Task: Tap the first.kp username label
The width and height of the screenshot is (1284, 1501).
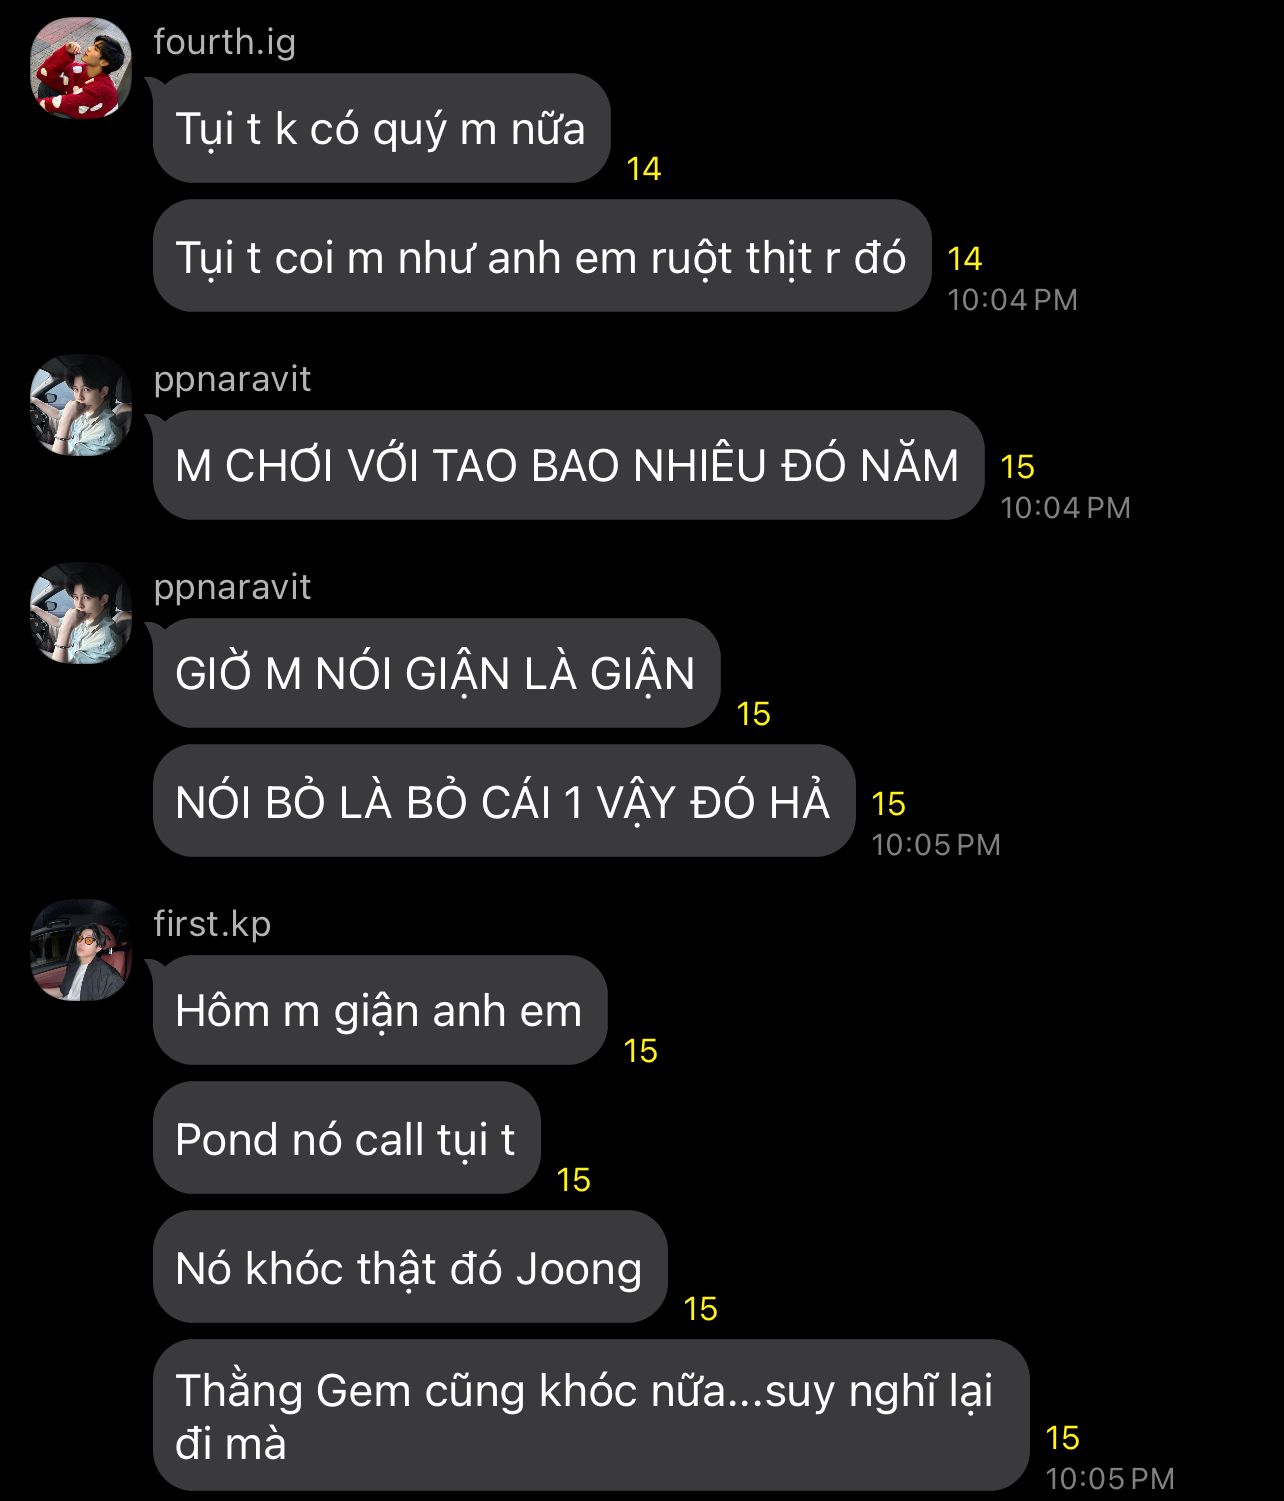Action: click(x=212, y=924)
